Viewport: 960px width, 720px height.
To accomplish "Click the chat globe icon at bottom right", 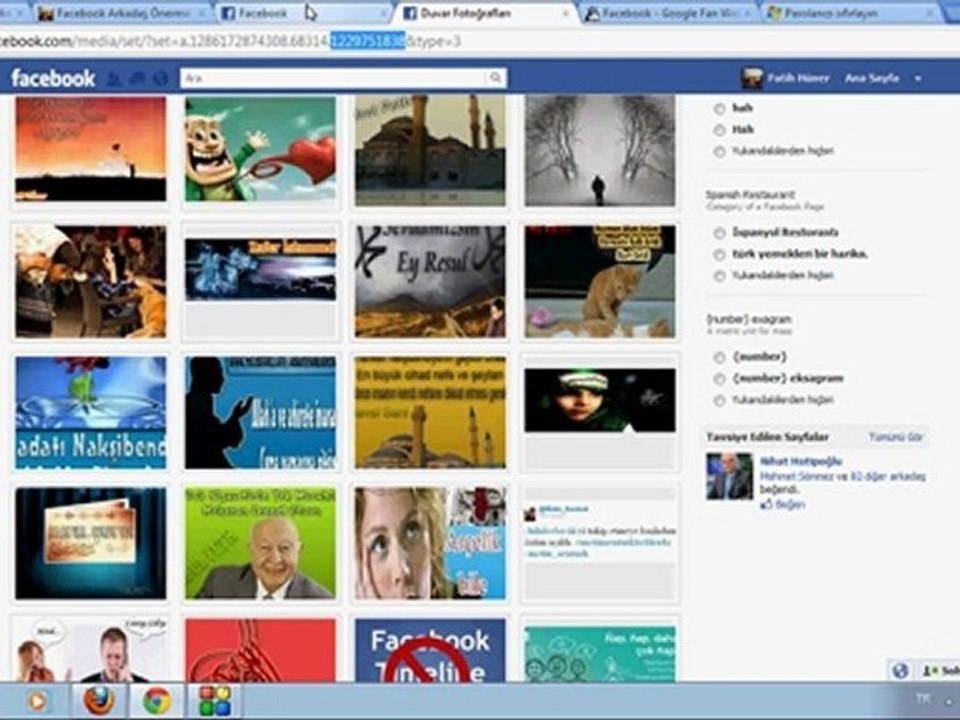I will pos(900,671).
